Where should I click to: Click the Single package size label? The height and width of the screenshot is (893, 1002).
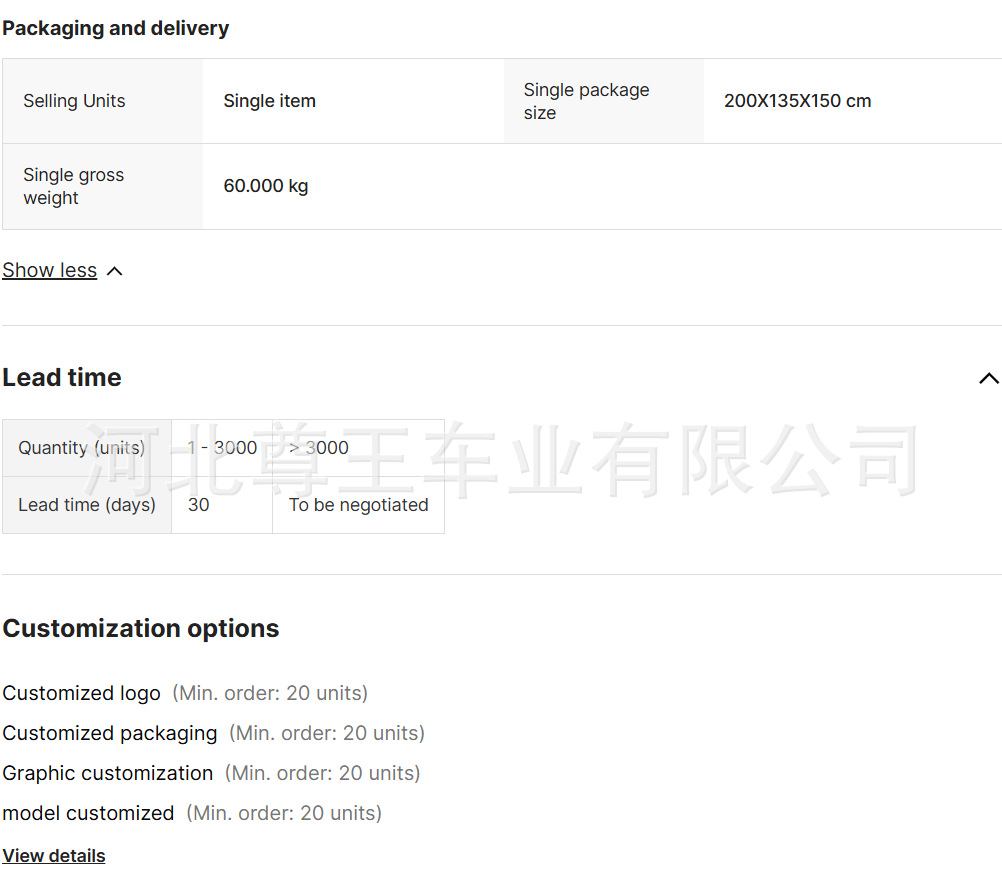click(x=586, y=101)
